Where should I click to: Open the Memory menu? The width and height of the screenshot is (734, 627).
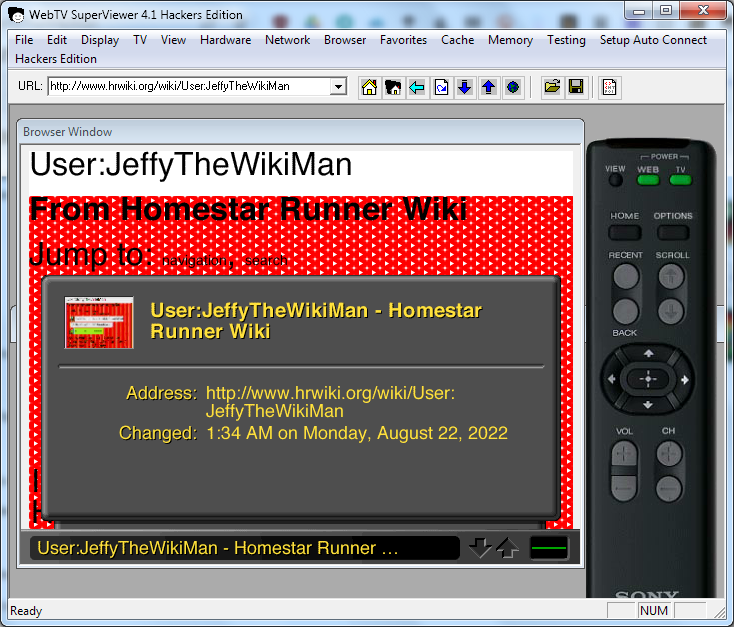click(x=510, y=40)
